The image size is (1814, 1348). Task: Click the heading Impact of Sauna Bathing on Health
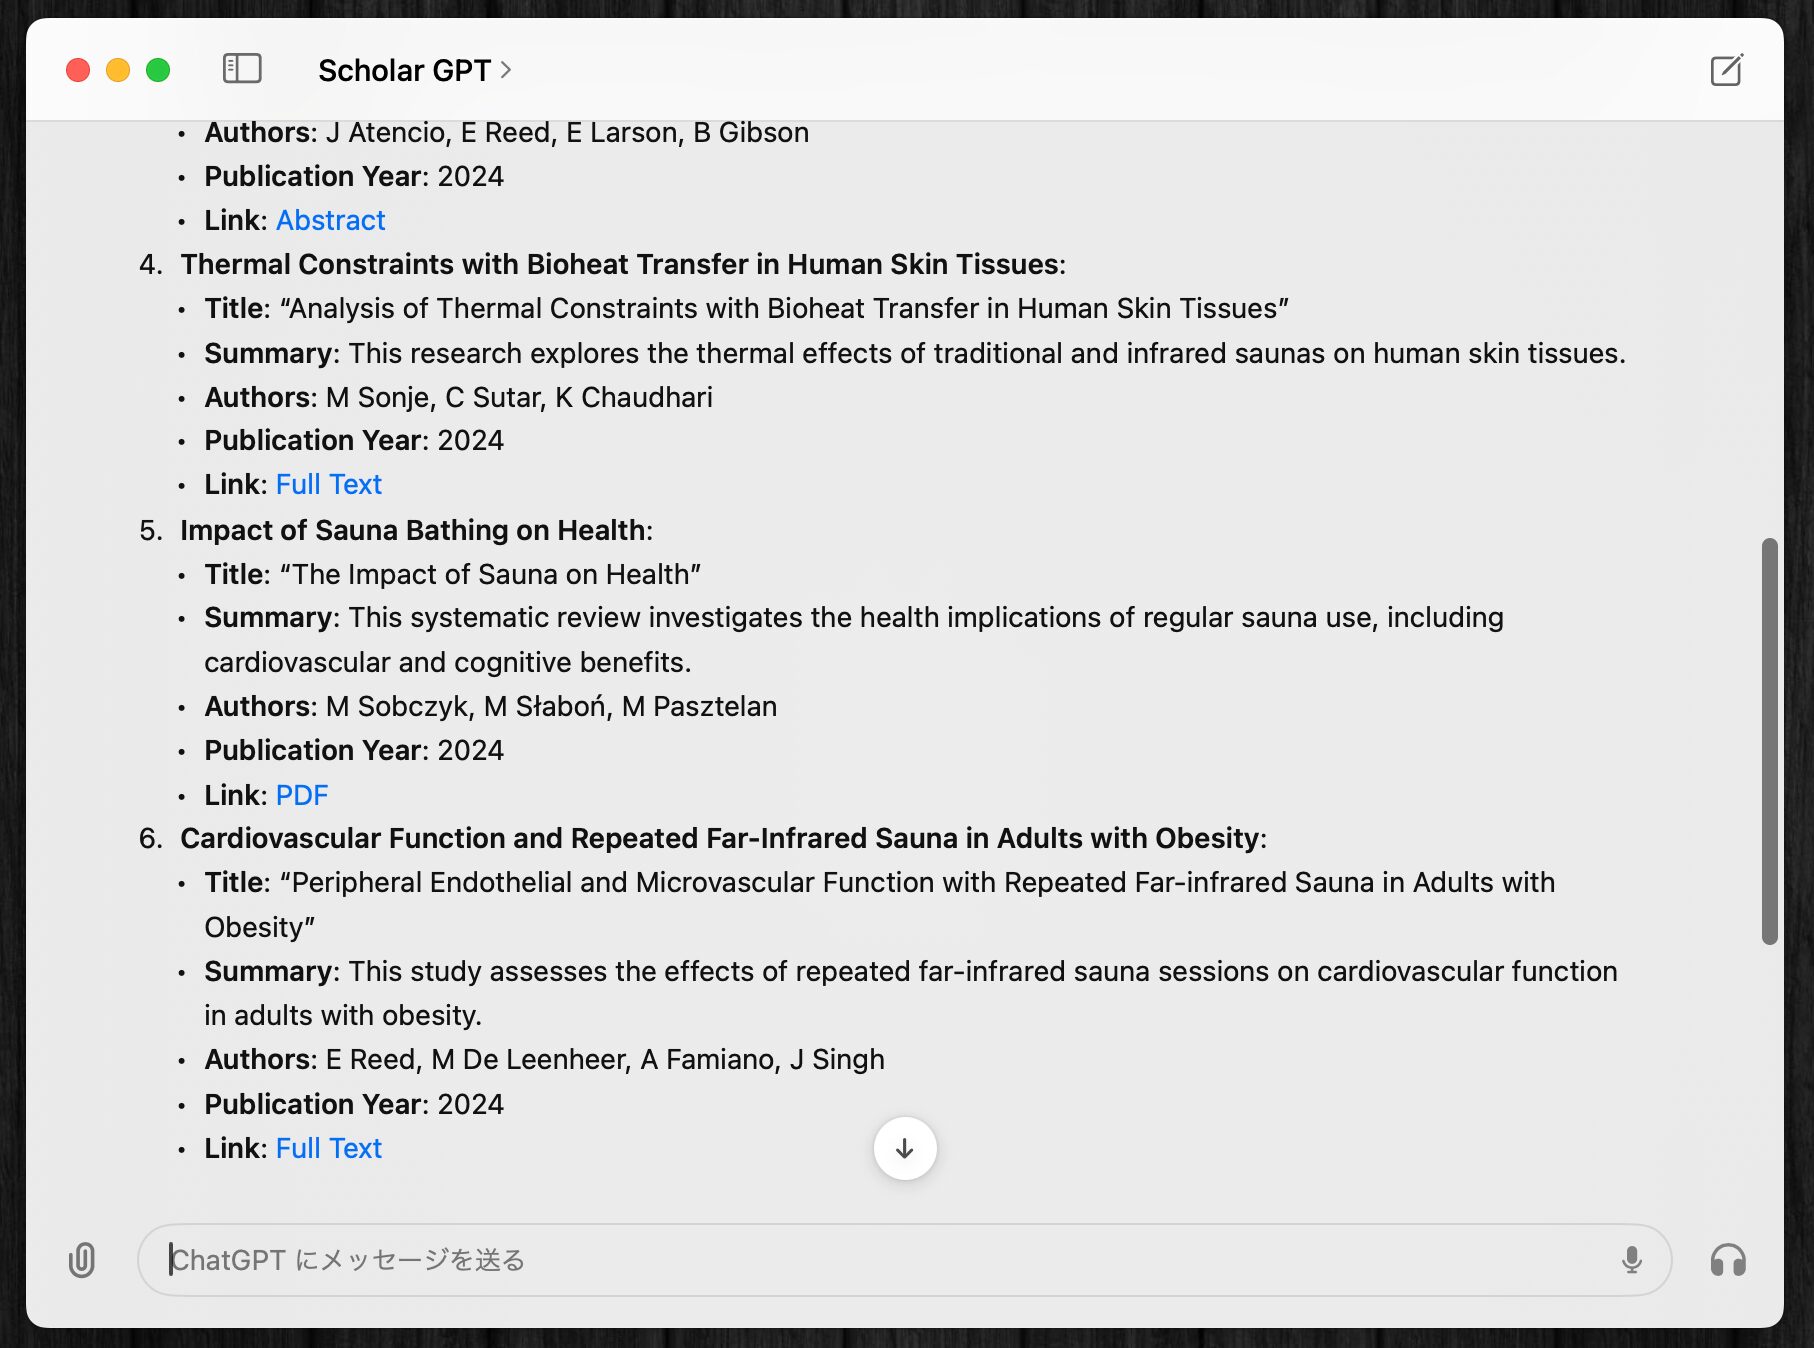pyautogui.click(x=415, y=530)
